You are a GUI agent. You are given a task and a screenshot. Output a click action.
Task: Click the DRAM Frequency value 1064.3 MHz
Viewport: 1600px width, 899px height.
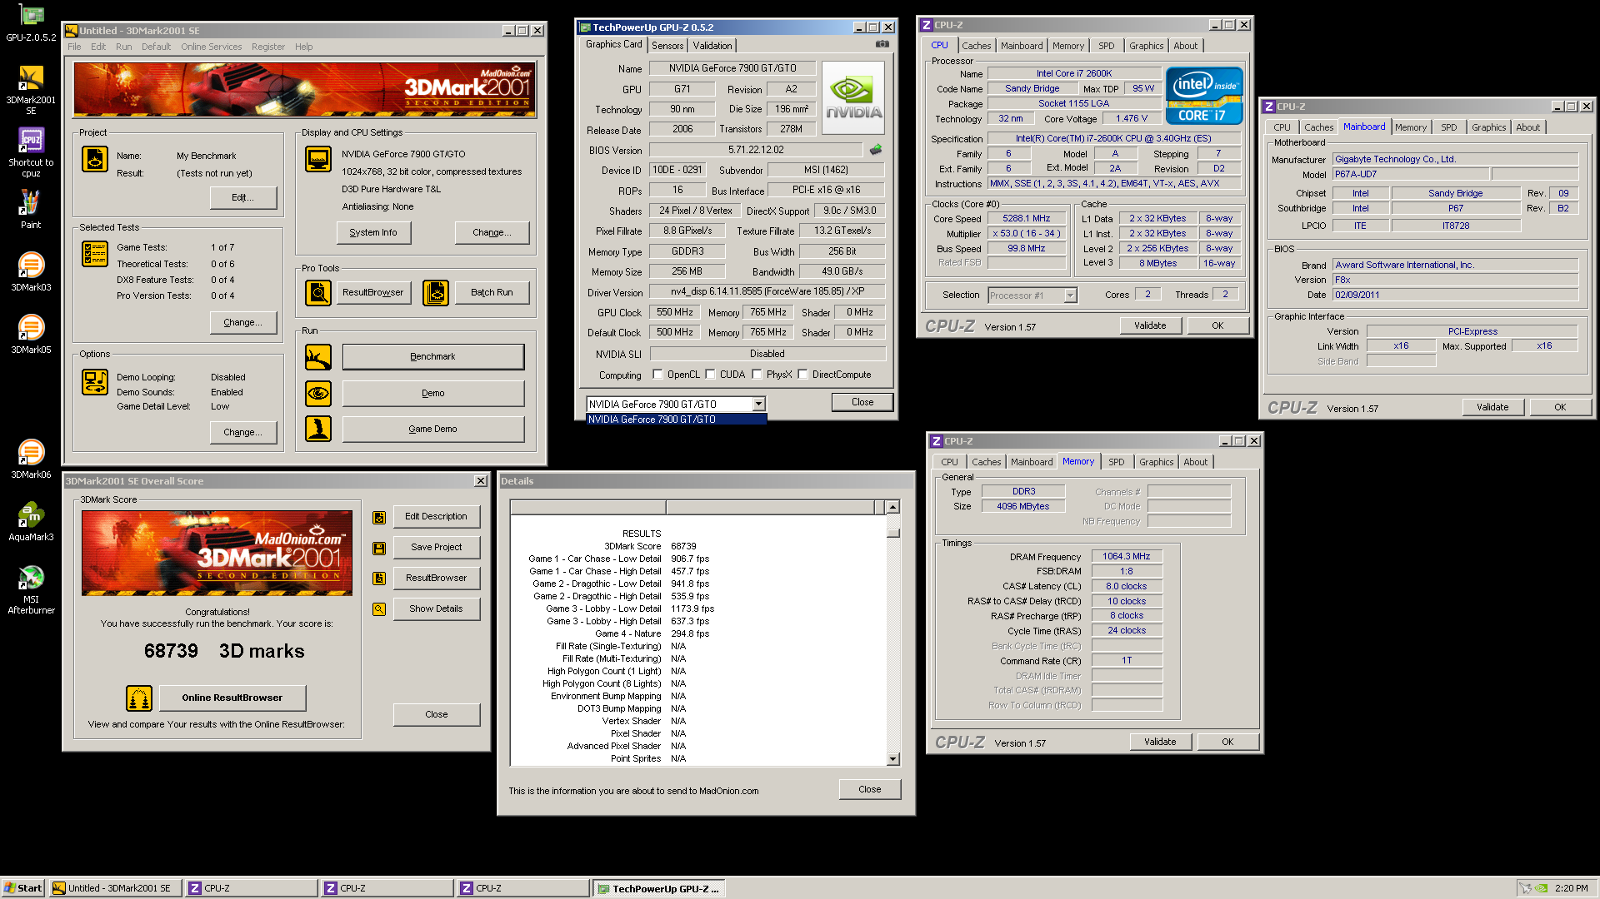[x=1127, y=557]
